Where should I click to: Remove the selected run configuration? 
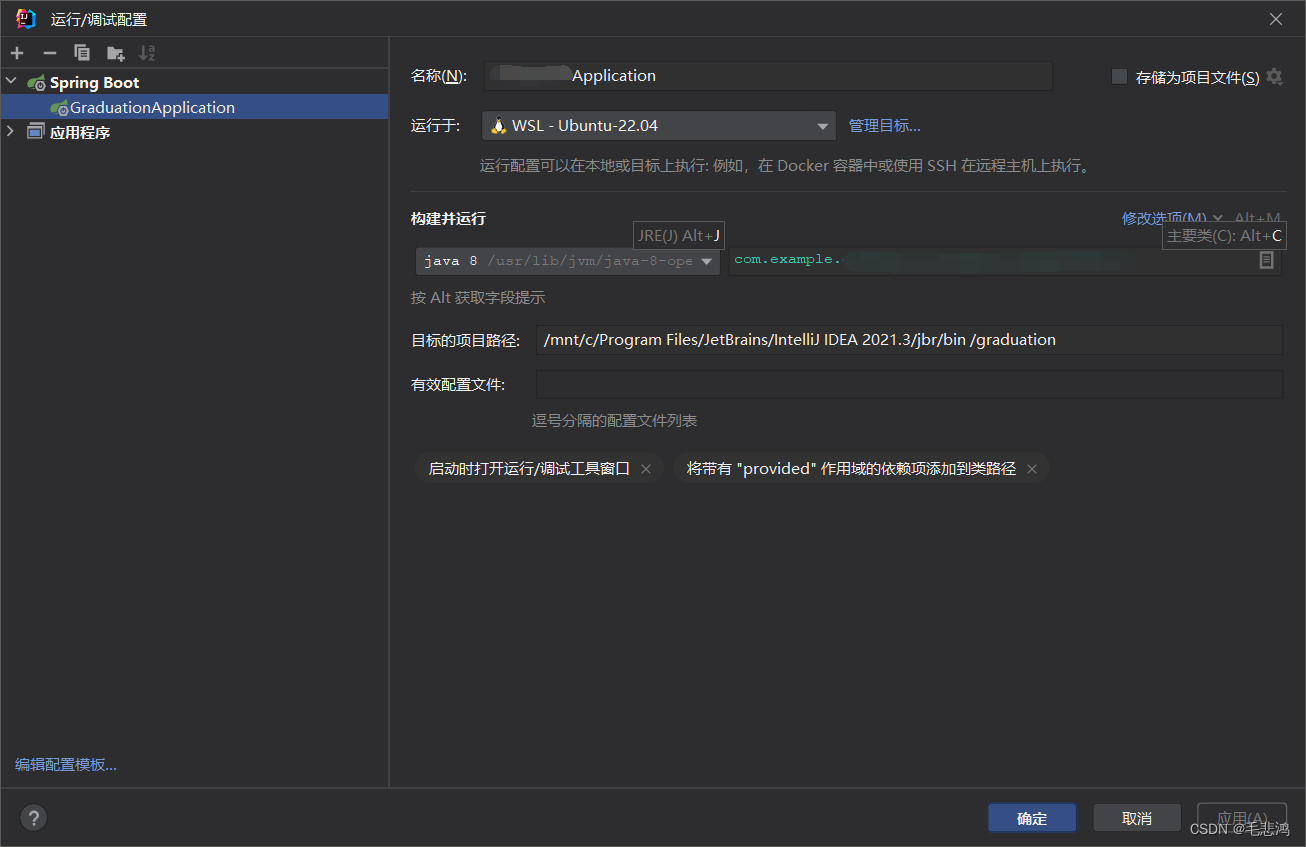pos(48,52)
